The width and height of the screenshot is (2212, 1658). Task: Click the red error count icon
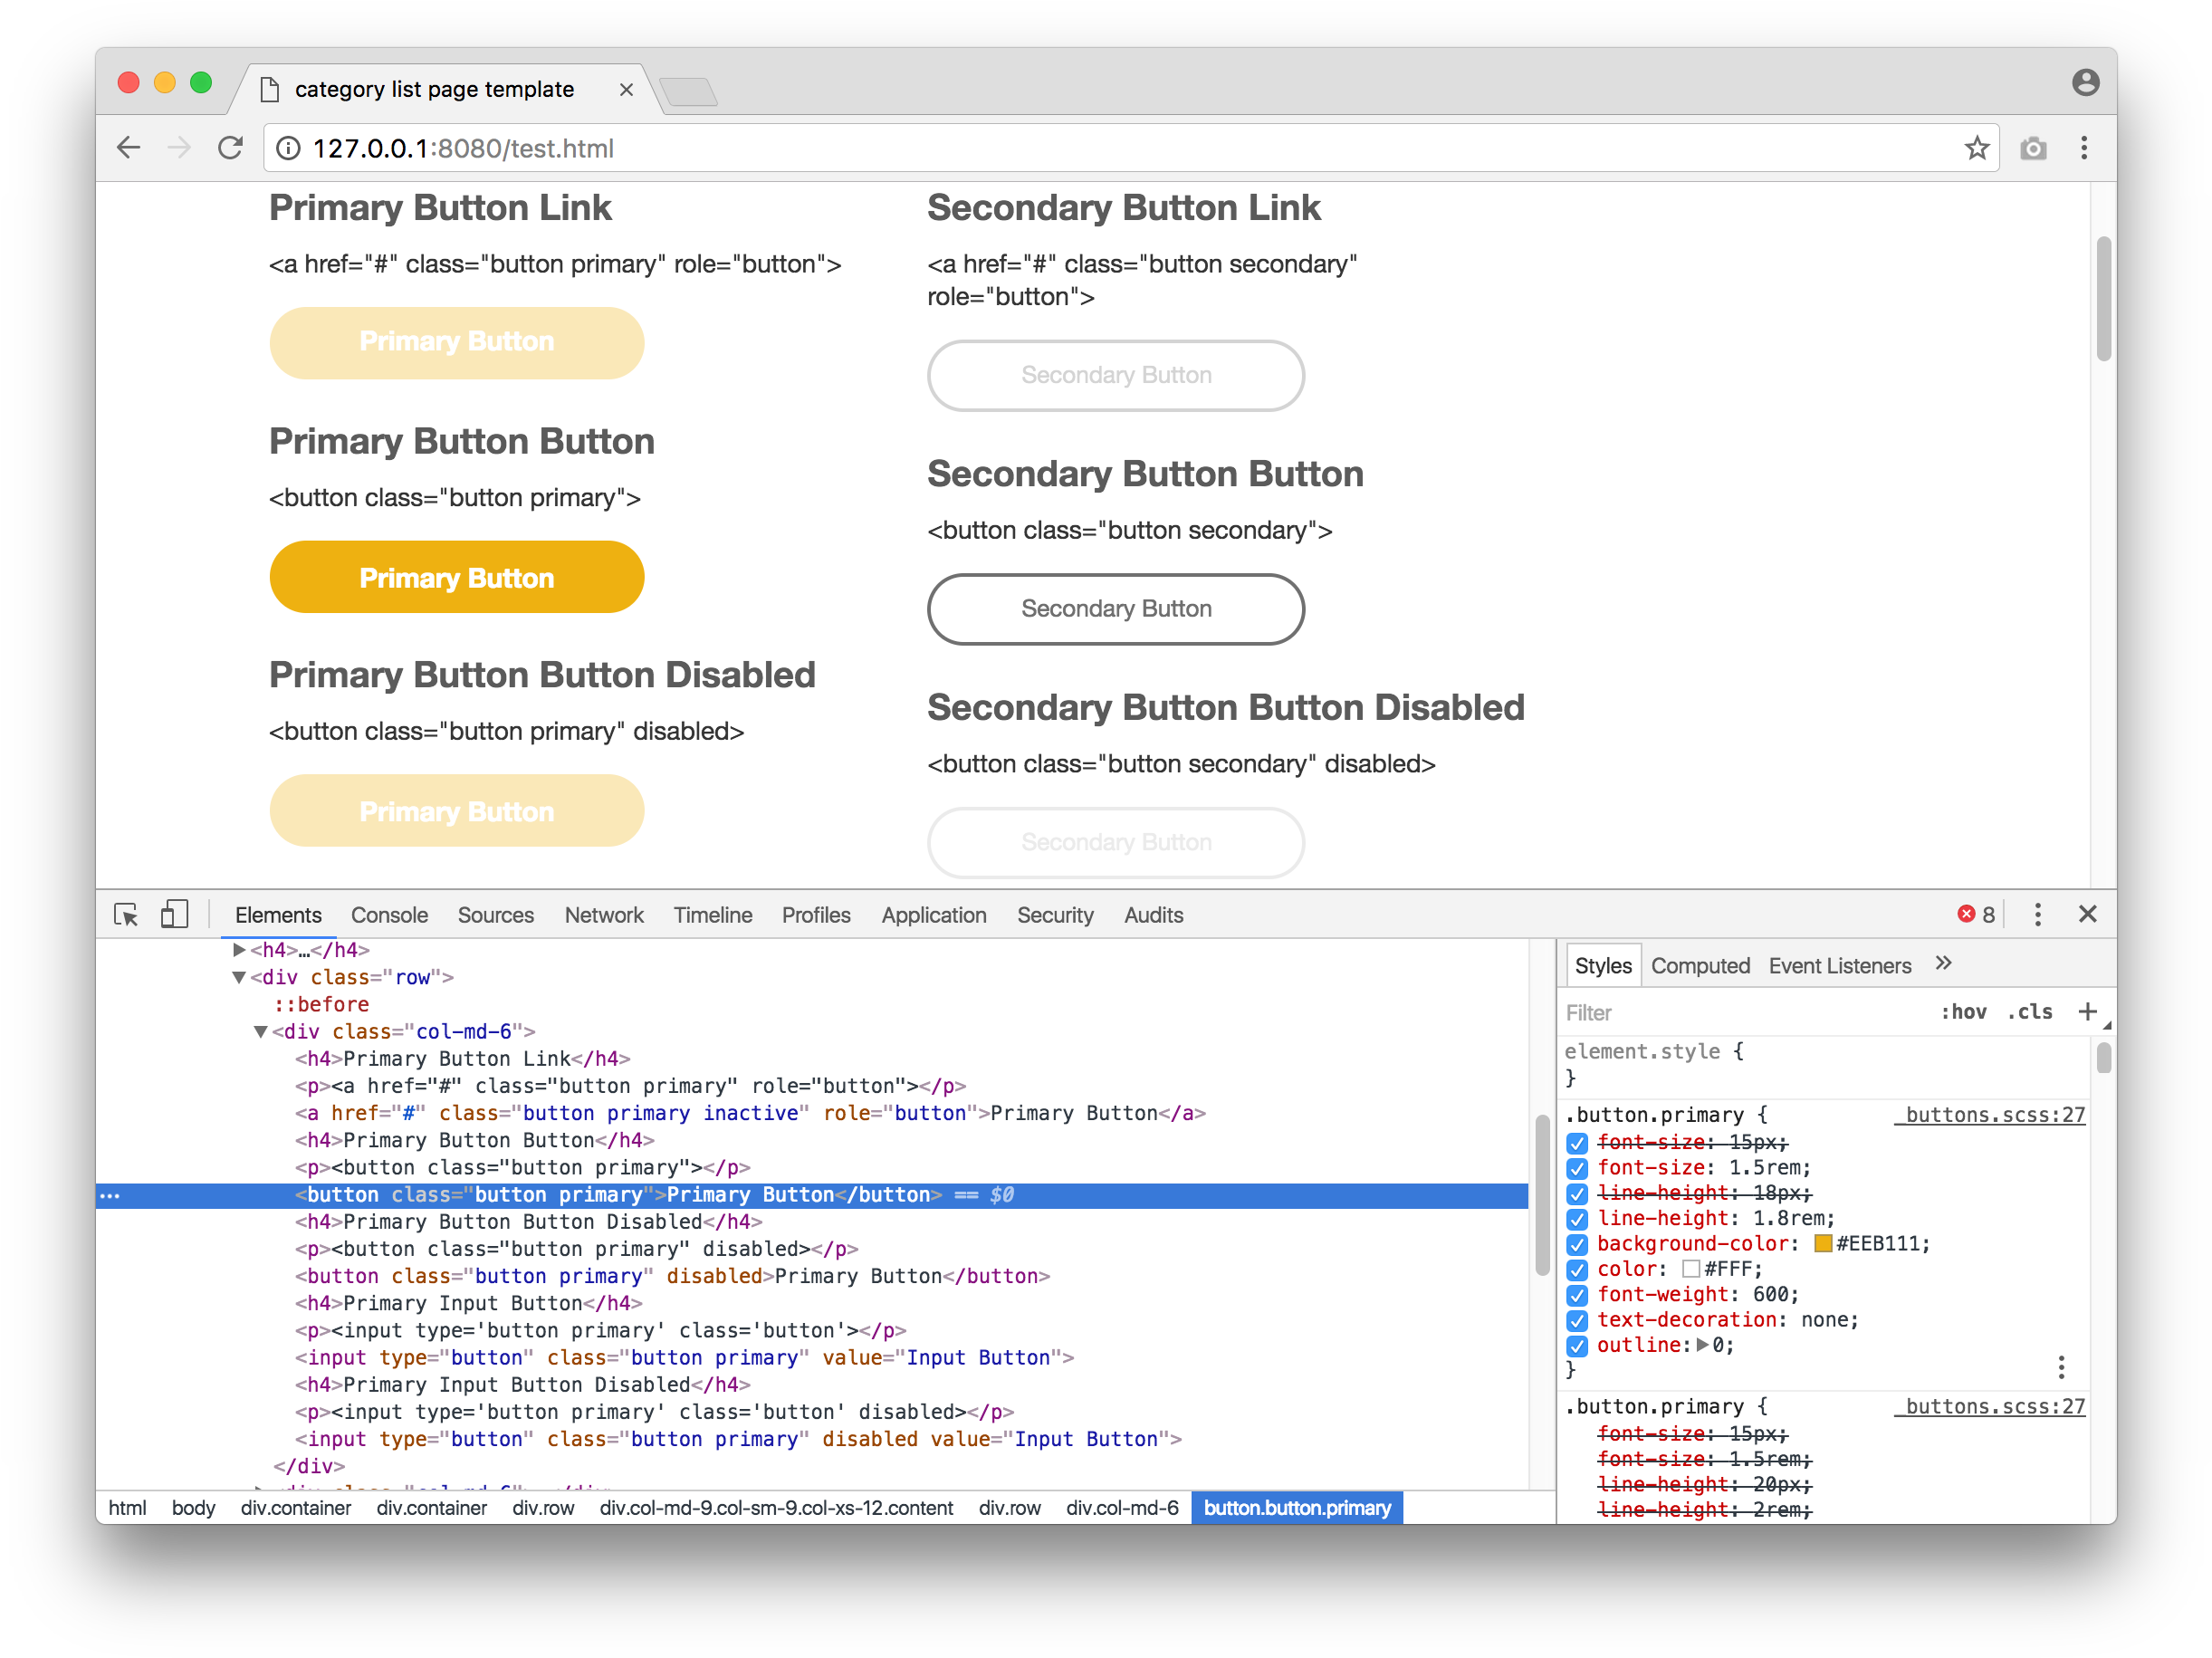[1966, 914]
